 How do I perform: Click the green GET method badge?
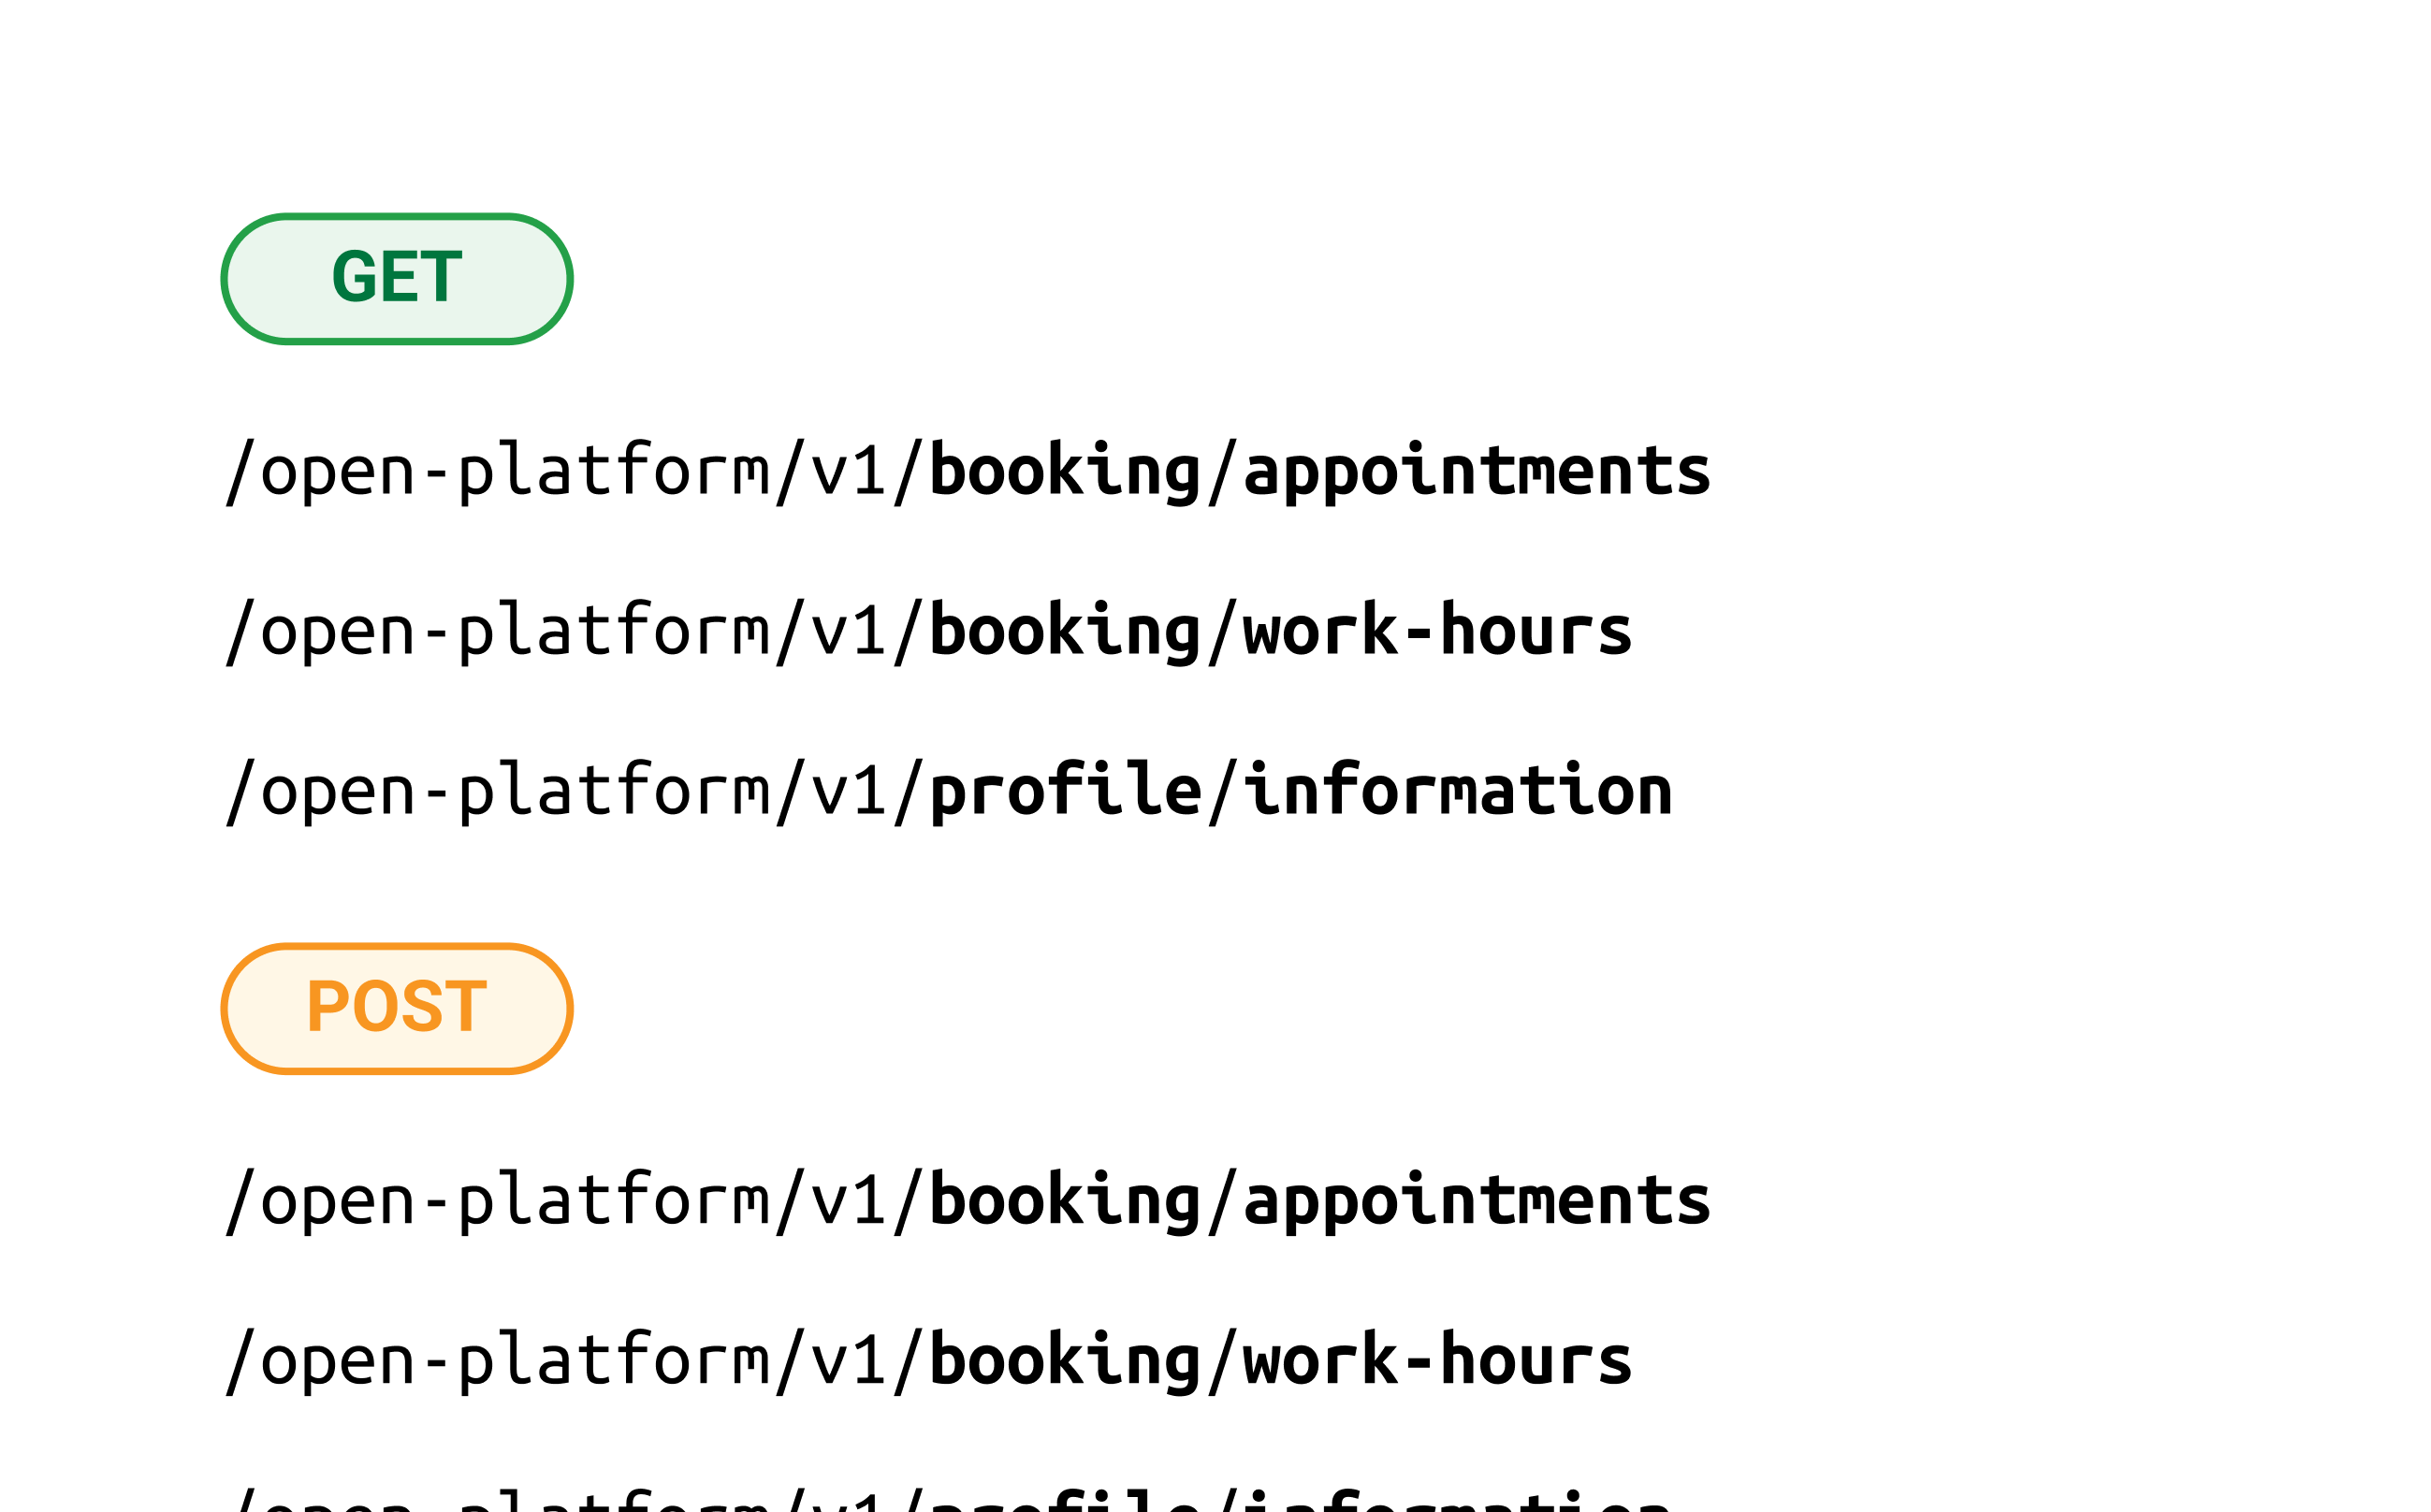(396, 278)
